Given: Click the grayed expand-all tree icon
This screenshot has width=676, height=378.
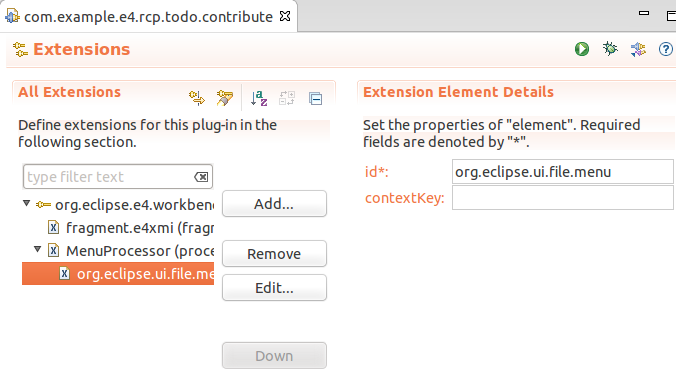Looking at the screenshot, I should tap(287, 98).
